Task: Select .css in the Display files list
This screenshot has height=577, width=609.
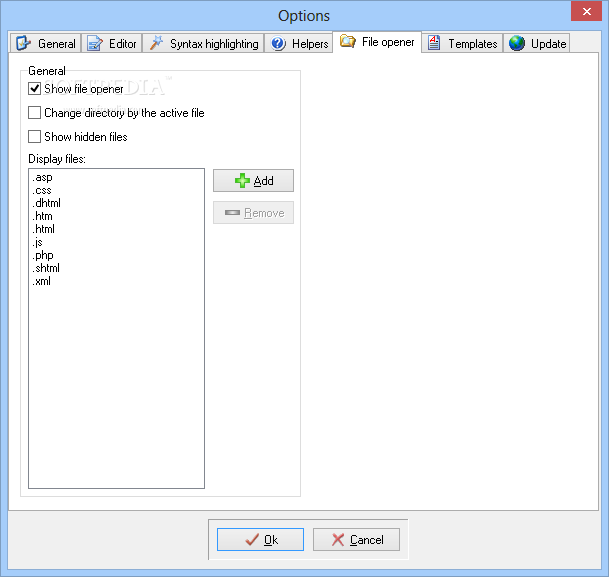Action: coord(116,190)
